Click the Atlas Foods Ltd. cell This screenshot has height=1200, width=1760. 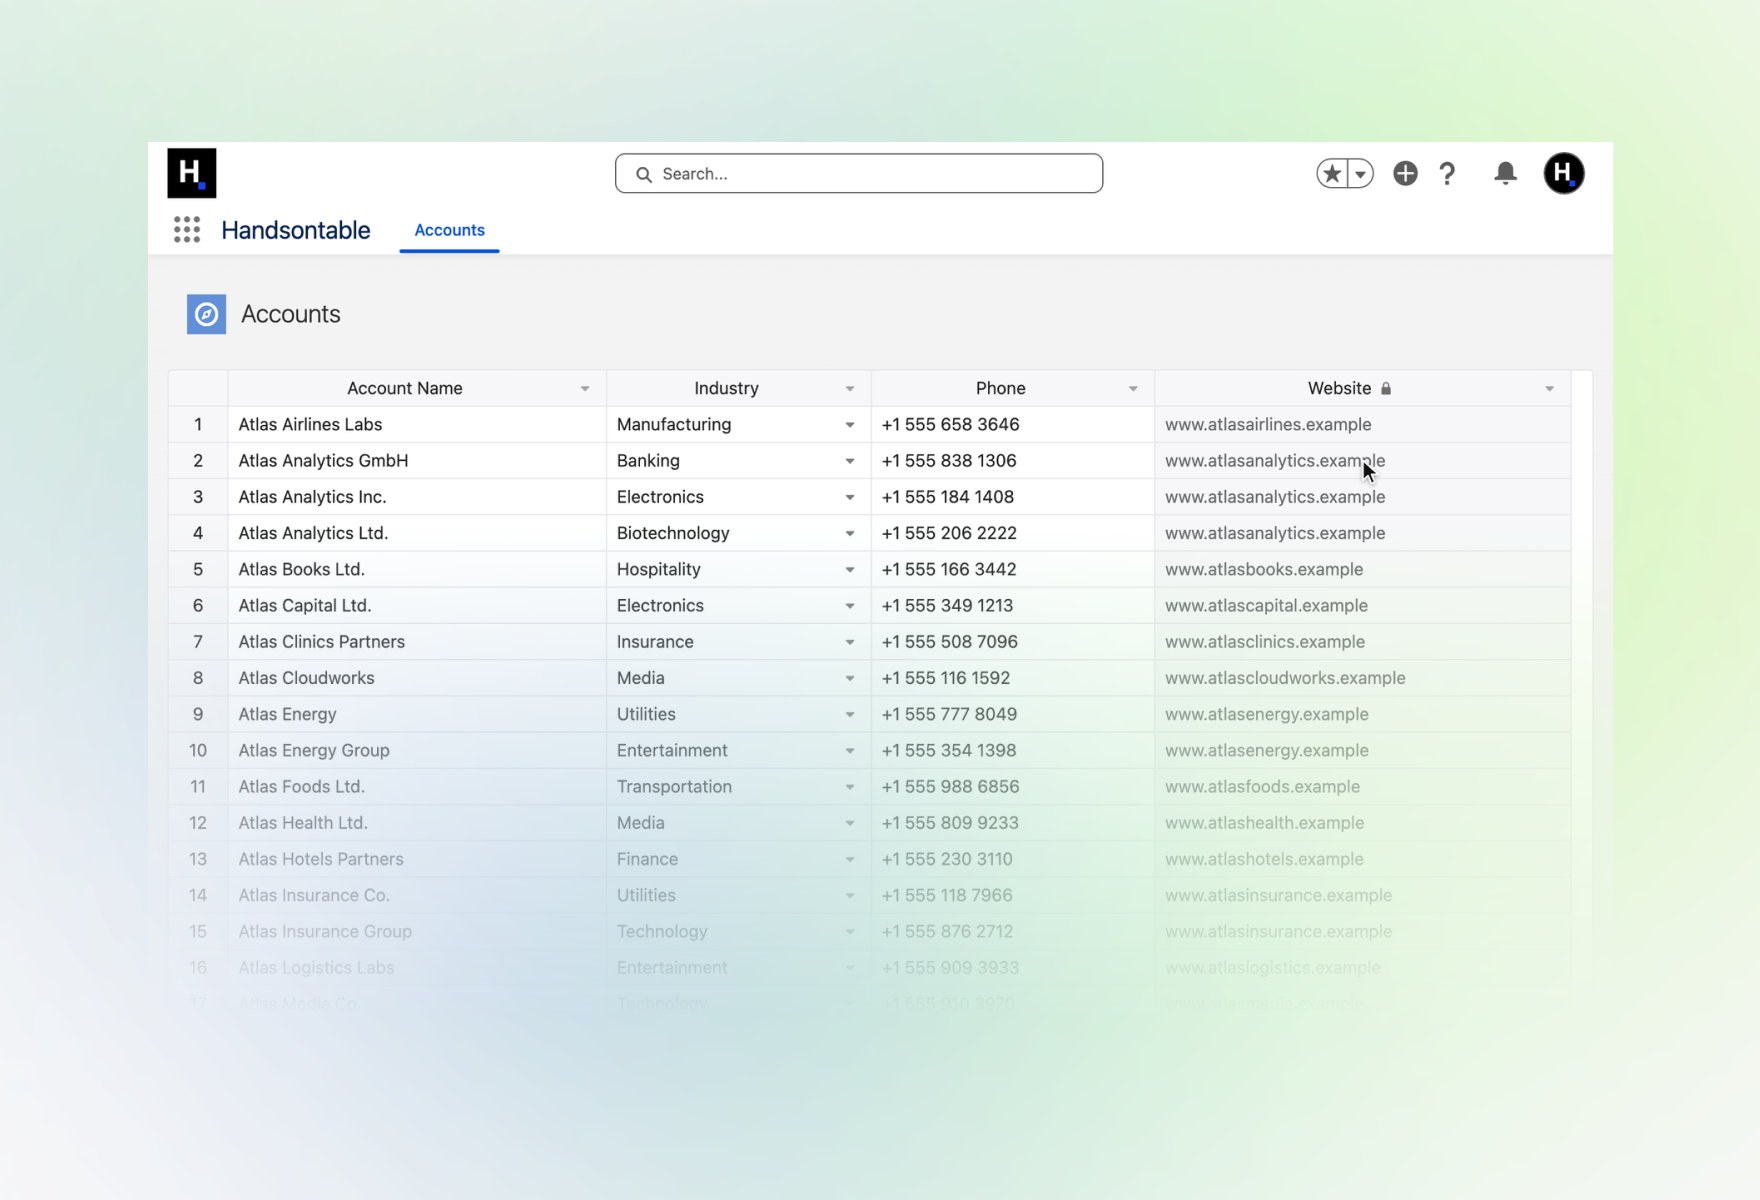click(417, 787)
